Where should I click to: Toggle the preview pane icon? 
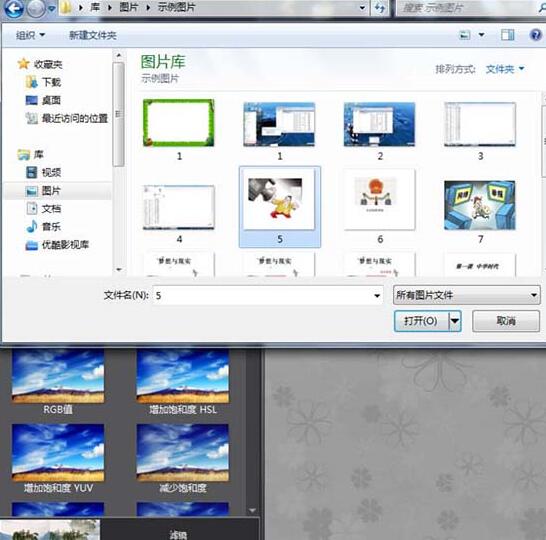[508, 35]
